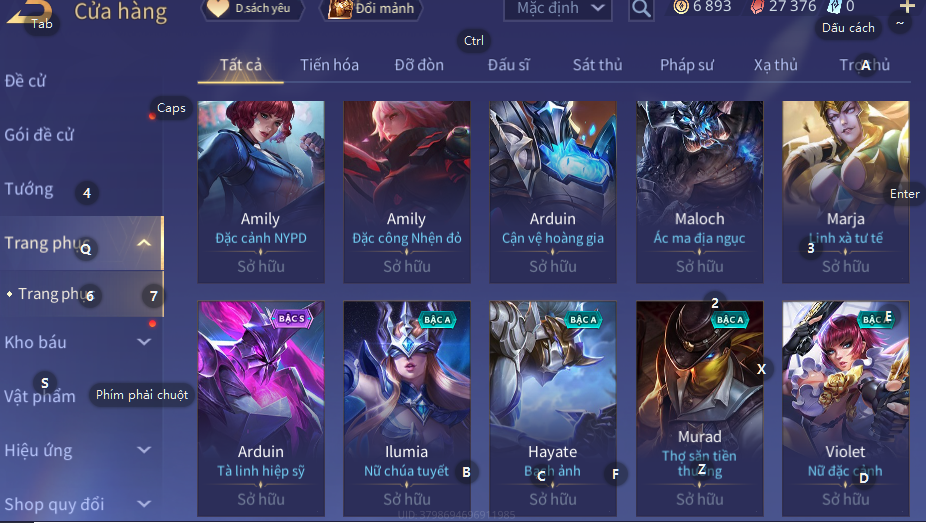This screenshot has height=523, width=926.
Task: Open the Mặc định sort dropdown
Action: (x=557, y=9)
